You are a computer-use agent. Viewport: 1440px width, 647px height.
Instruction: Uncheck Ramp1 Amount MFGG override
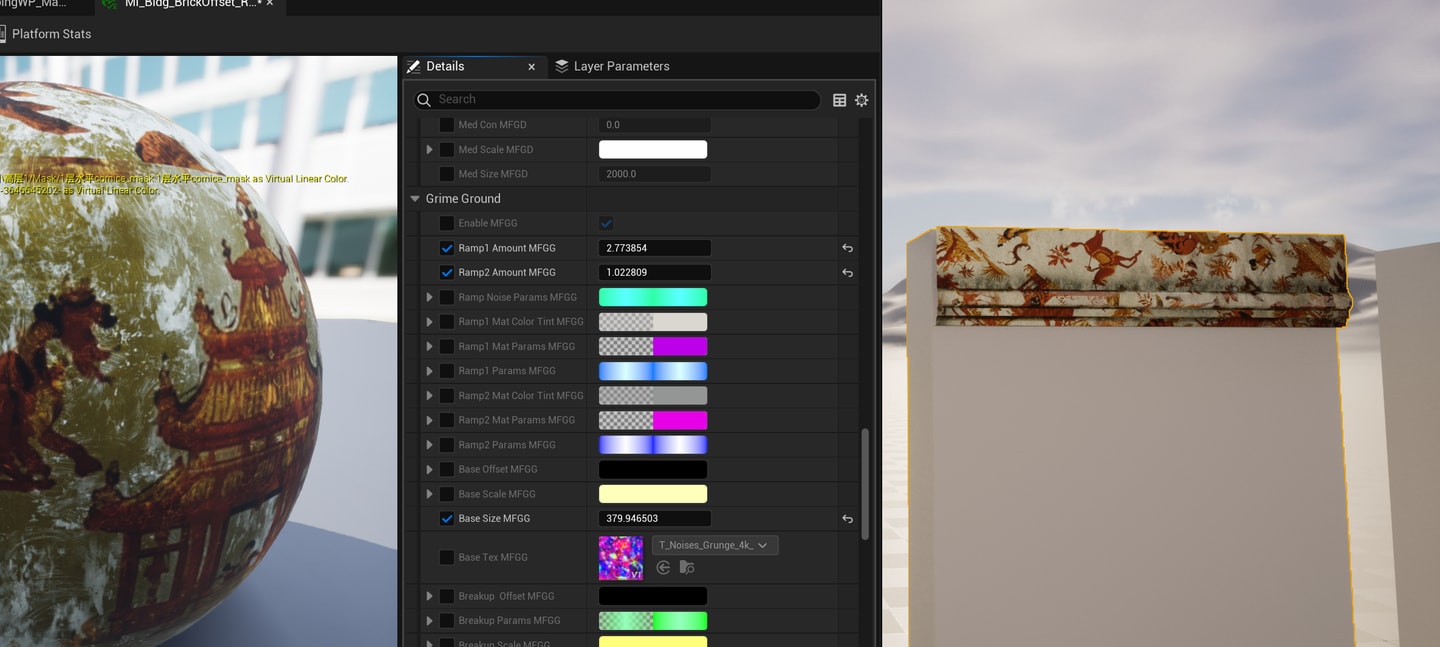[447, 248]
